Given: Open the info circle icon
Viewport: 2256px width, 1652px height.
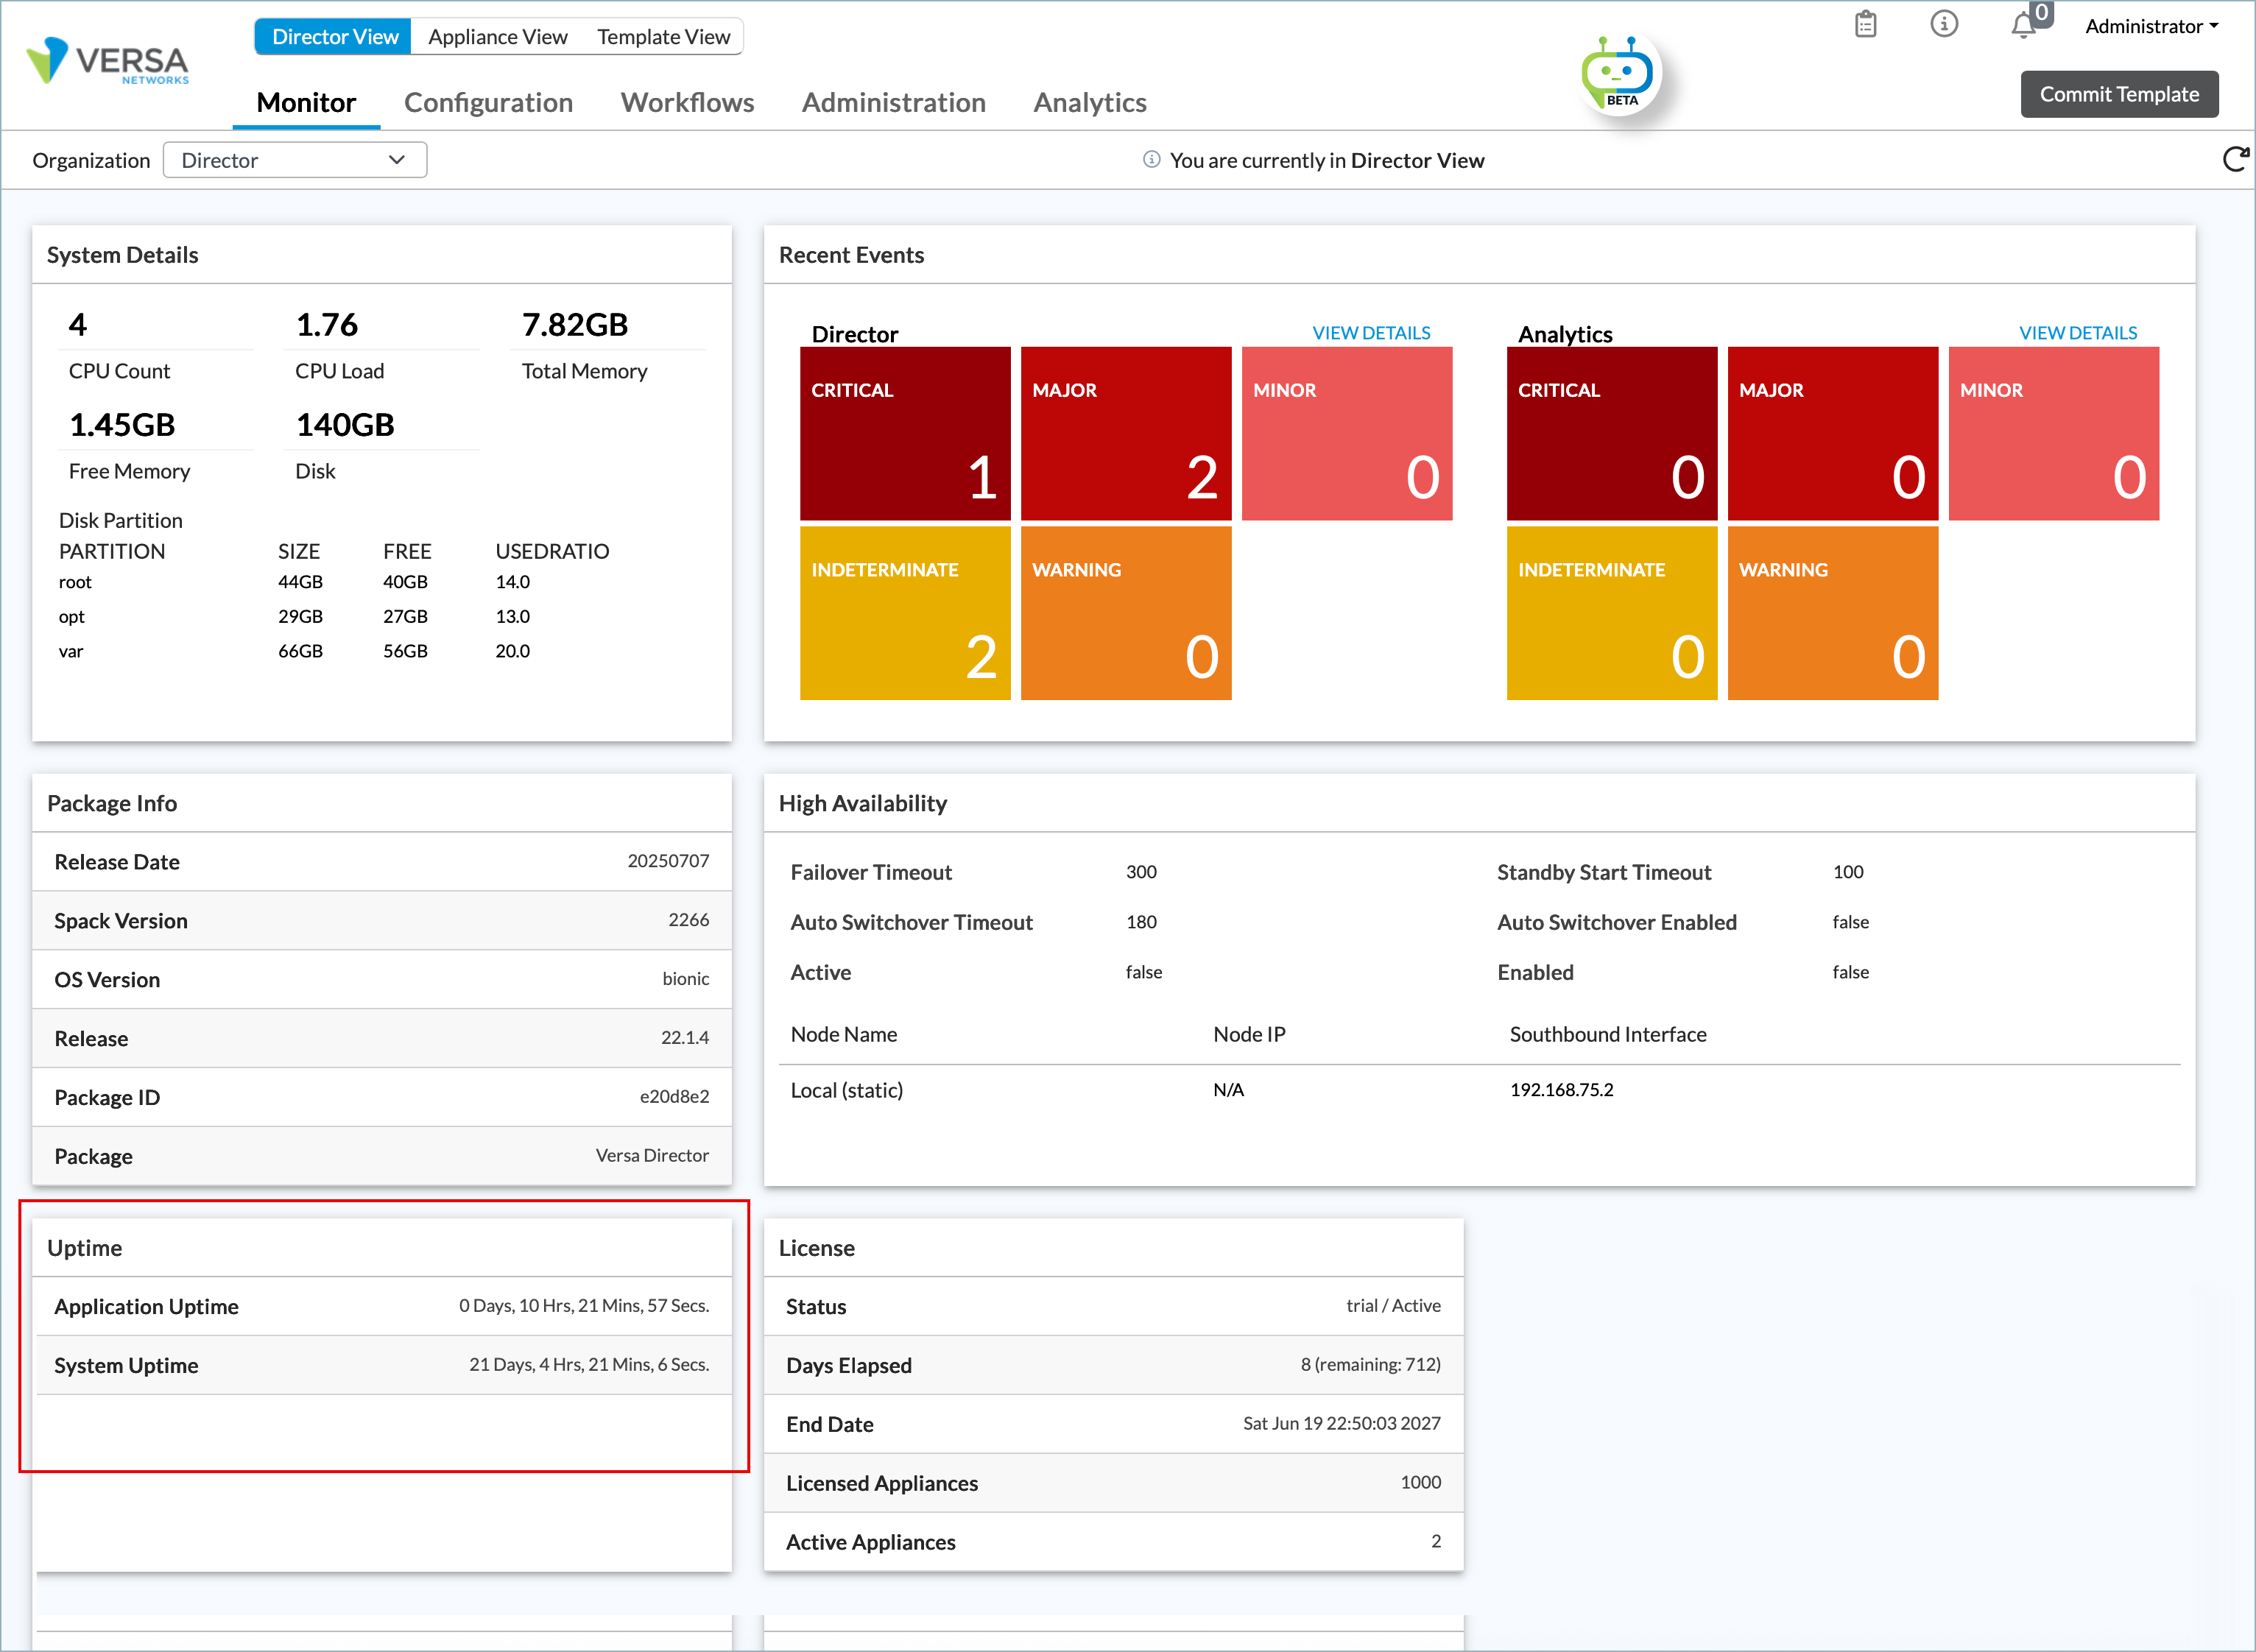Looking at the screenshot, I should [x=1943, y=24].
